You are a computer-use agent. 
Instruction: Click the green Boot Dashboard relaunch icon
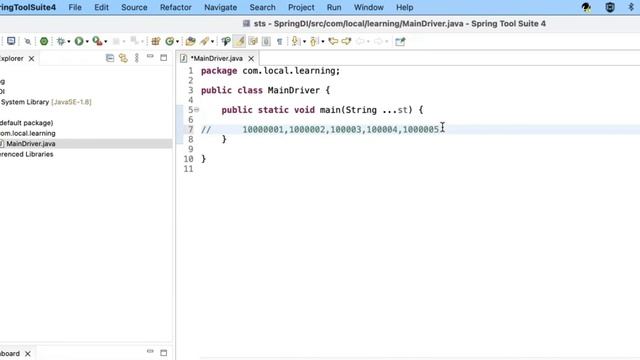(x=44, y=41)
